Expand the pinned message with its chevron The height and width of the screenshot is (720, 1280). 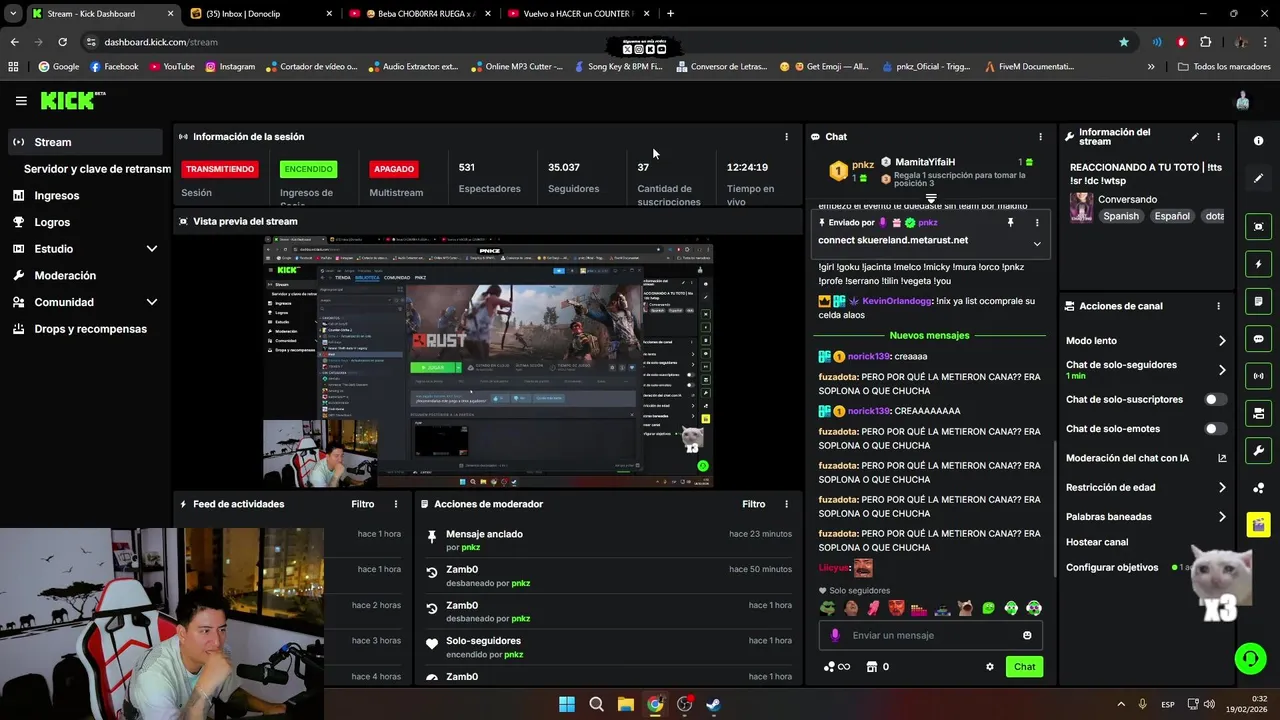pos(1037,244)
